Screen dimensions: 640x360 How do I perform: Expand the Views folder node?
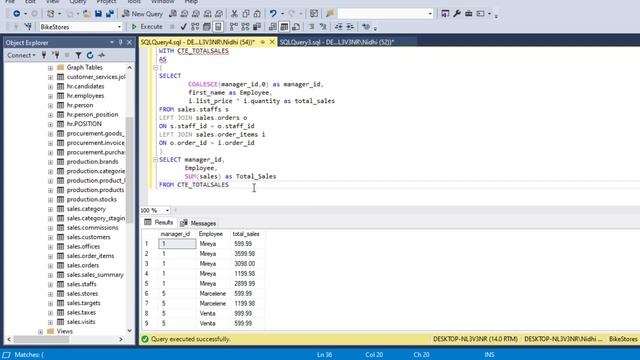pyautogui.click(x=40, y=332)
